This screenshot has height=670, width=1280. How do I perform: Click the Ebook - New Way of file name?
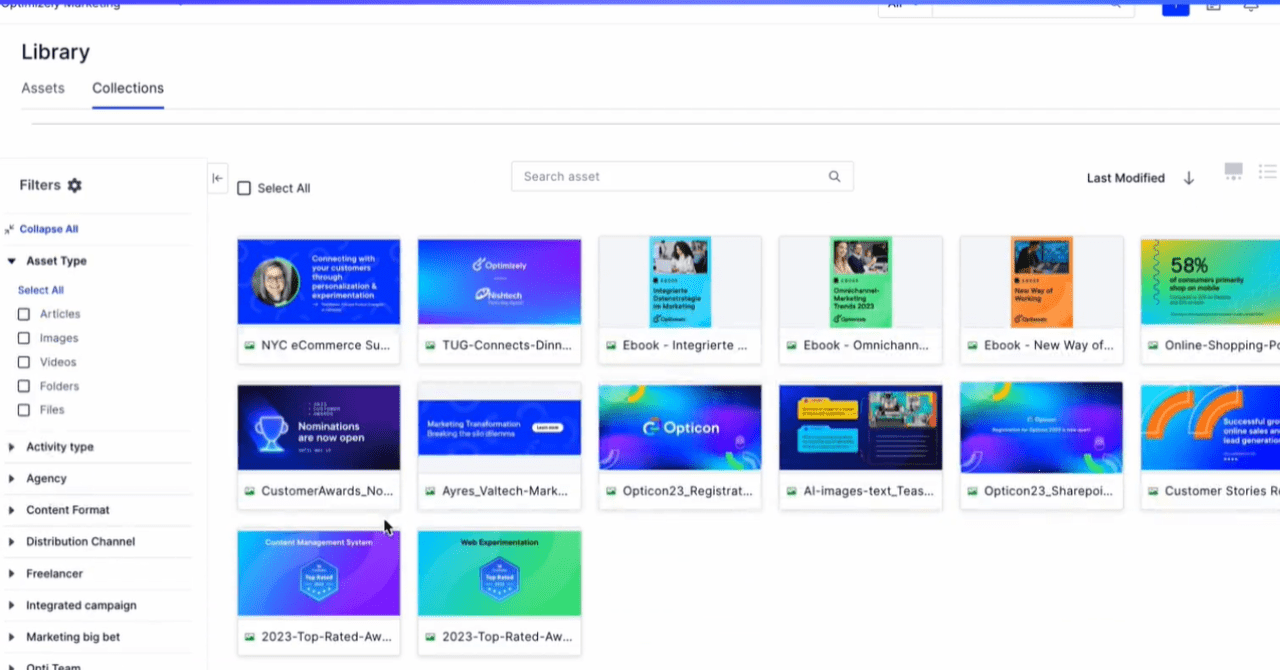click(1049, 345)
